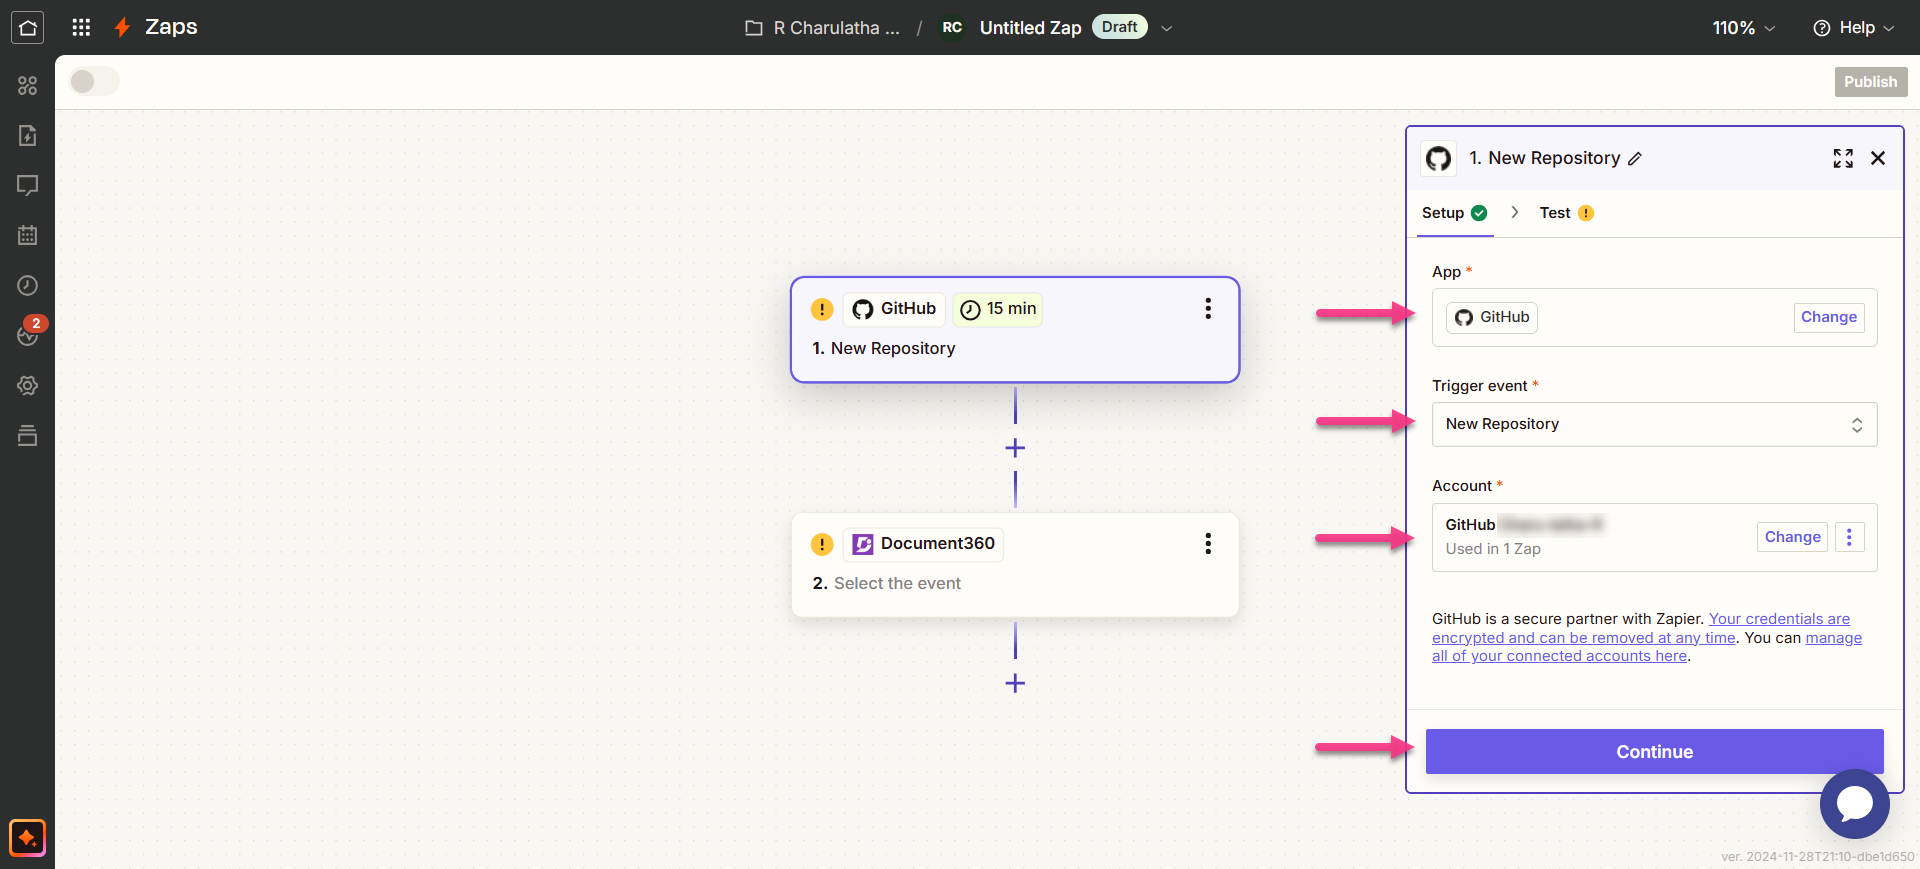The height and width of the screenshot is (869, 1920).
Task: Open the Trigger event dropdown
Action: click(x=1654, y=424)
